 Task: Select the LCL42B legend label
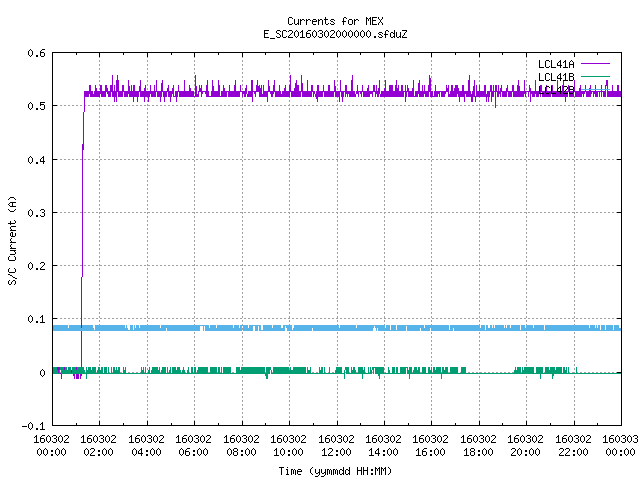(556, 90)
